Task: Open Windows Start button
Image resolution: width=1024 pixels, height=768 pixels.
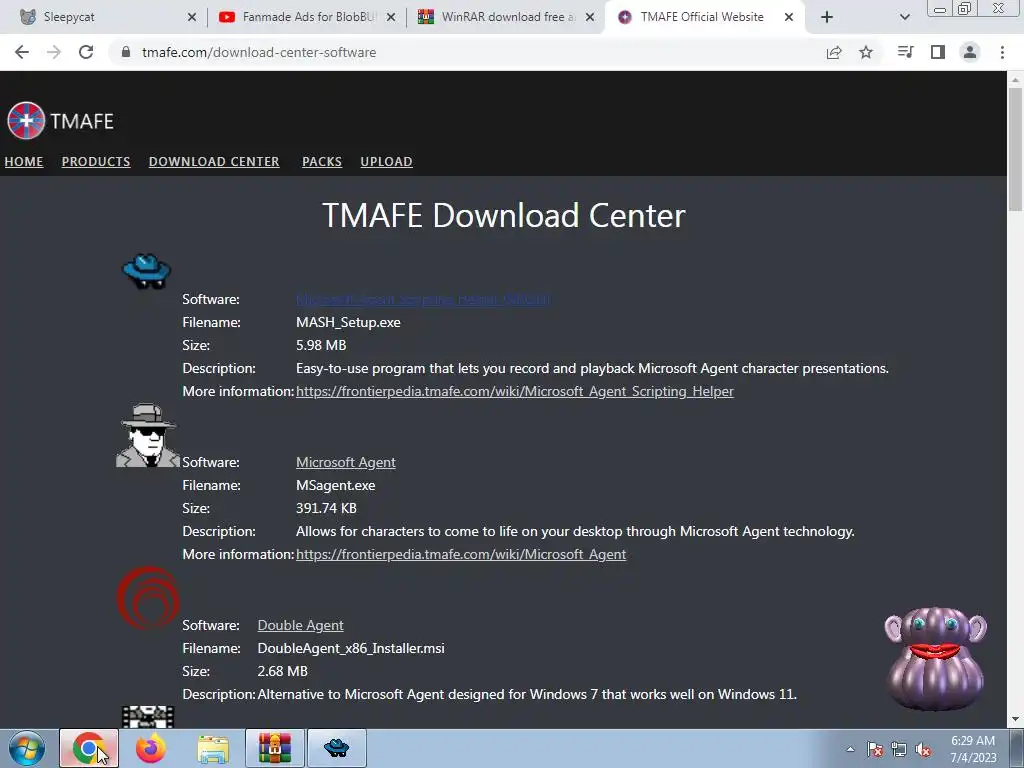Action: point(27,748)
